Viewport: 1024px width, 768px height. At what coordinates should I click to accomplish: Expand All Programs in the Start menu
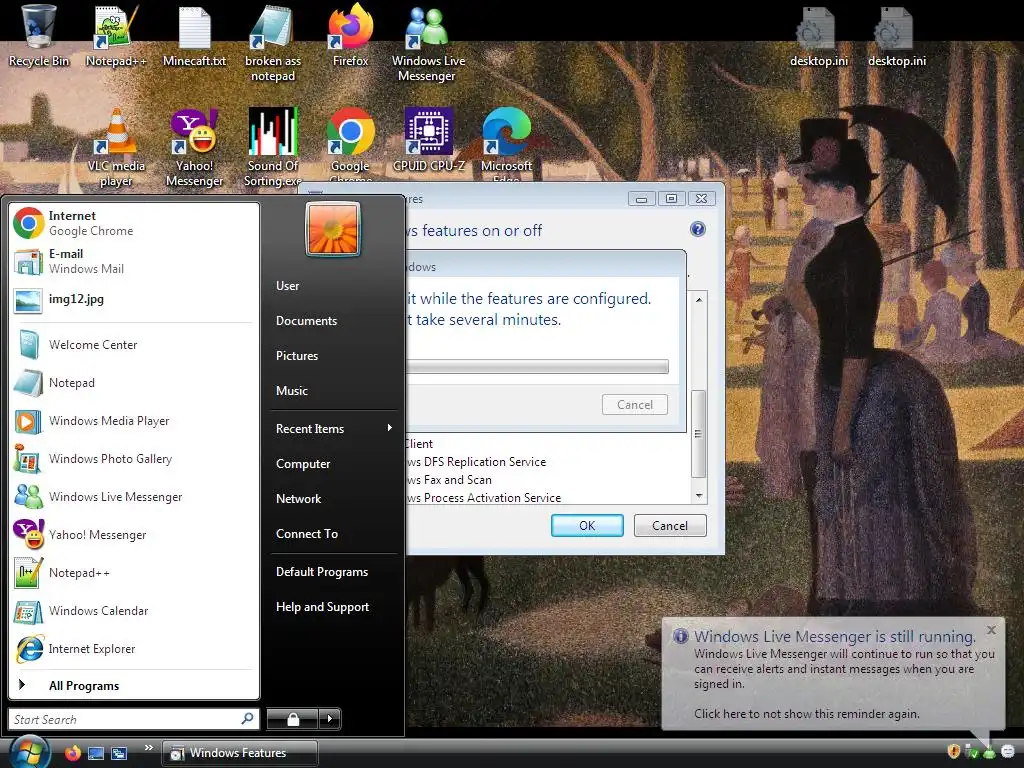(x=134, y=685)
